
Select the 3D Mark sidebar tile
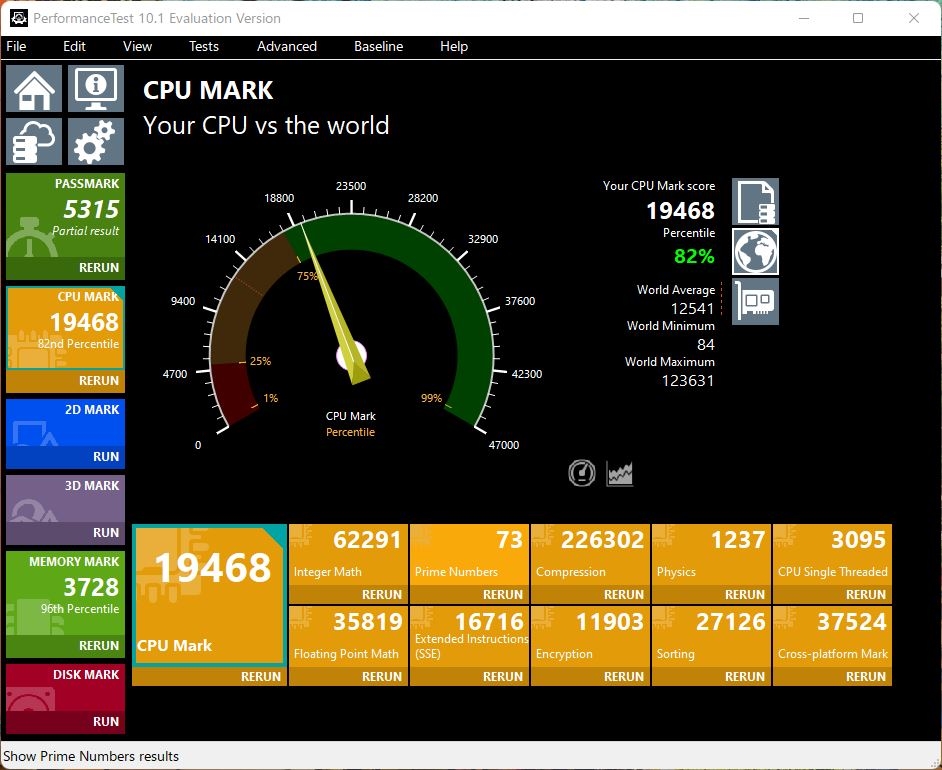(x=65, y=499)
